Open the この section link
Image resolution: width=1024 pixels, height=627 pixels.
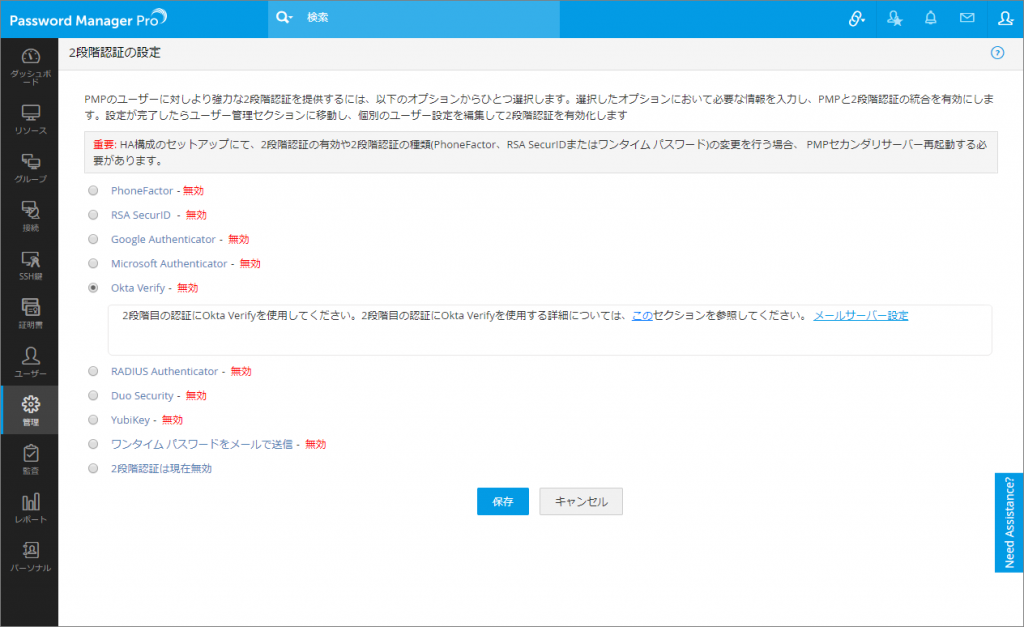642,315
